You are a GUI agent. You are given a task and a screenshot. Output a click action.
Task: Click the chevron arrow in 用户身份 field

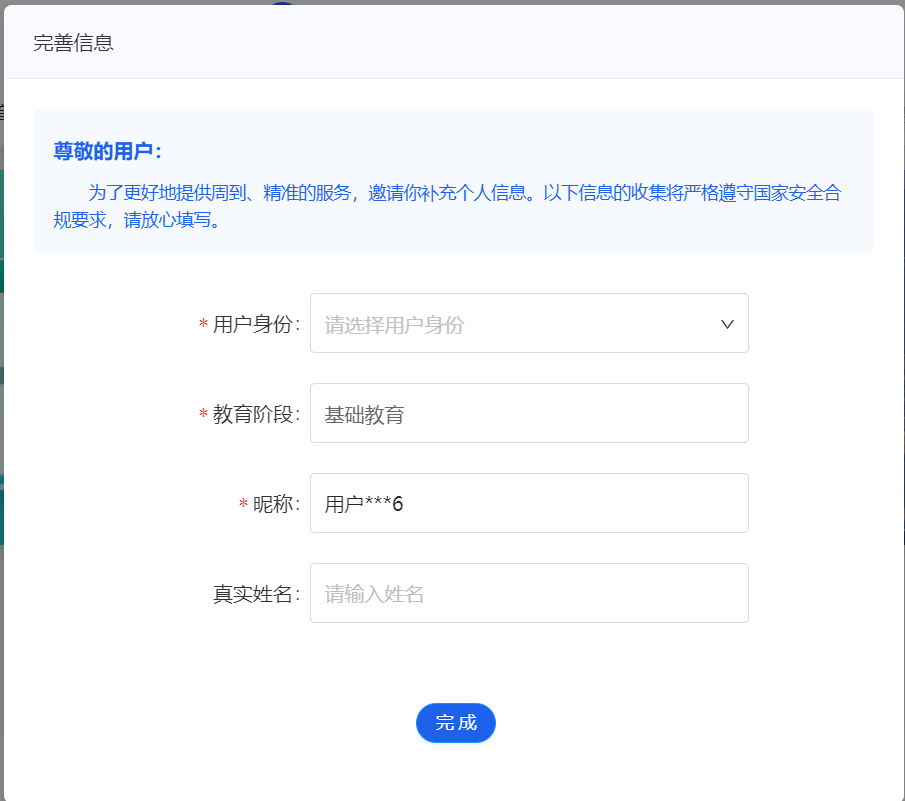point(727,324)
